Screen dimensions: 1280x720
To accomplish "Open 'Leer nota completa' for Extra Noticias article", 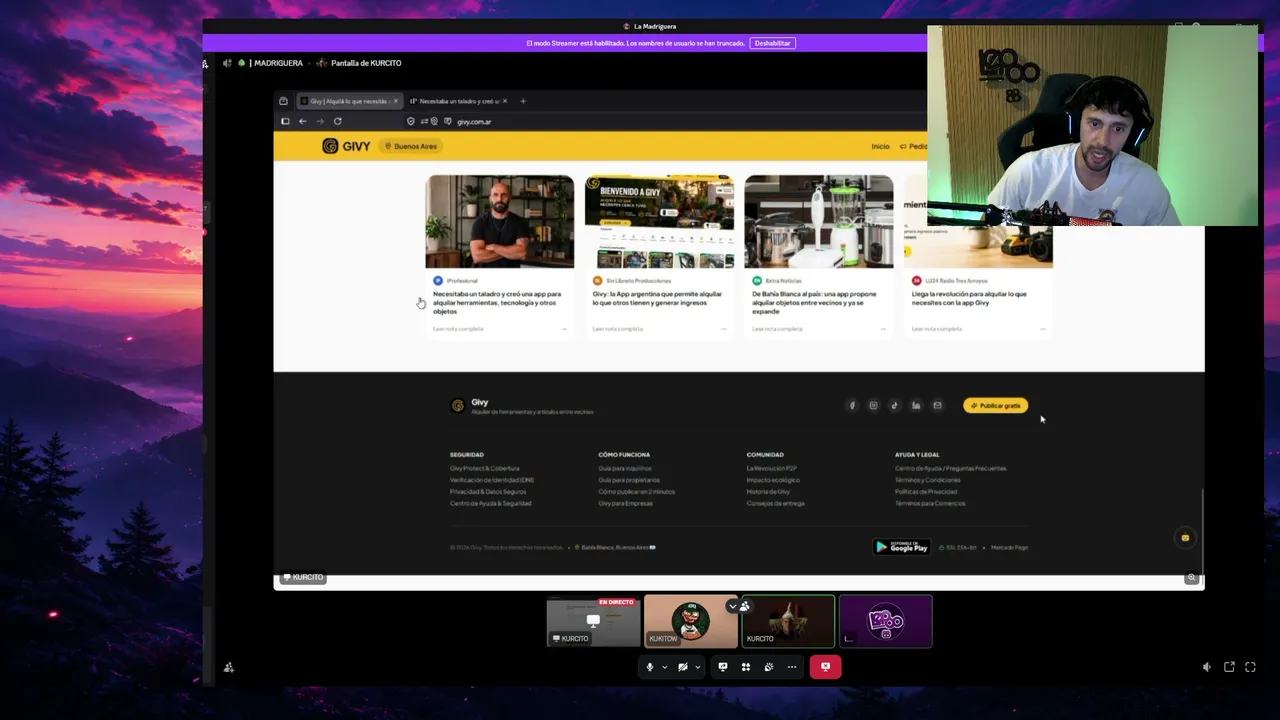I will (x=777, y=329).
